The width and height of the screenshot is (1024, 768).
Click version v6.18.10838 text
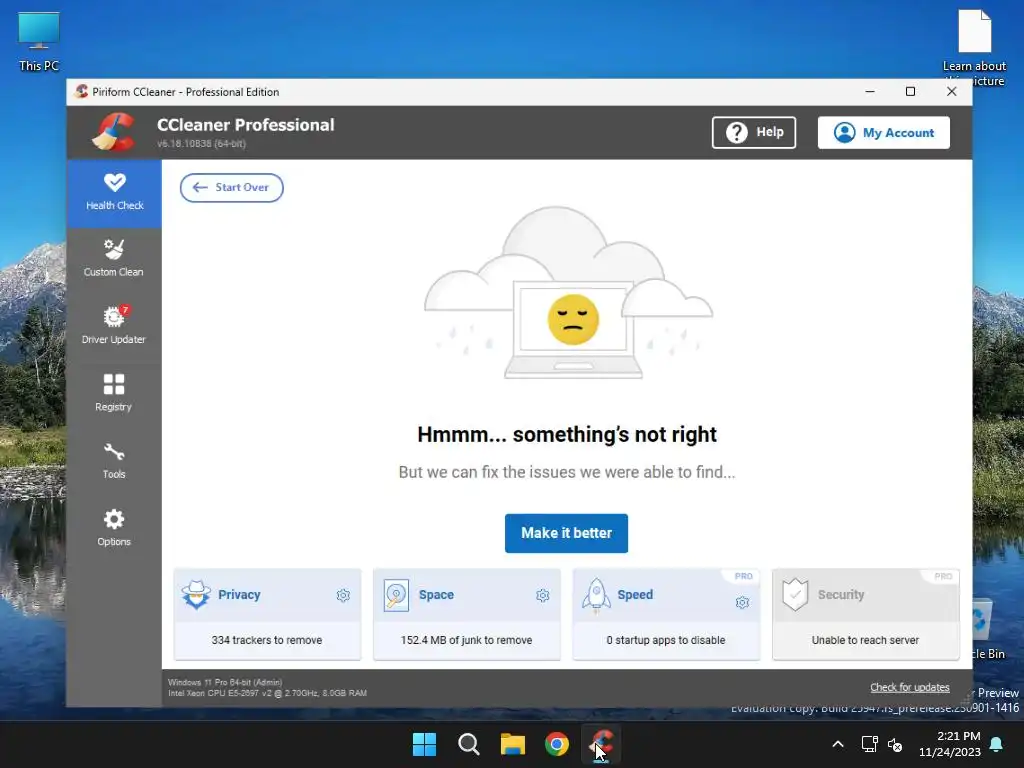(x=201, y=143)
